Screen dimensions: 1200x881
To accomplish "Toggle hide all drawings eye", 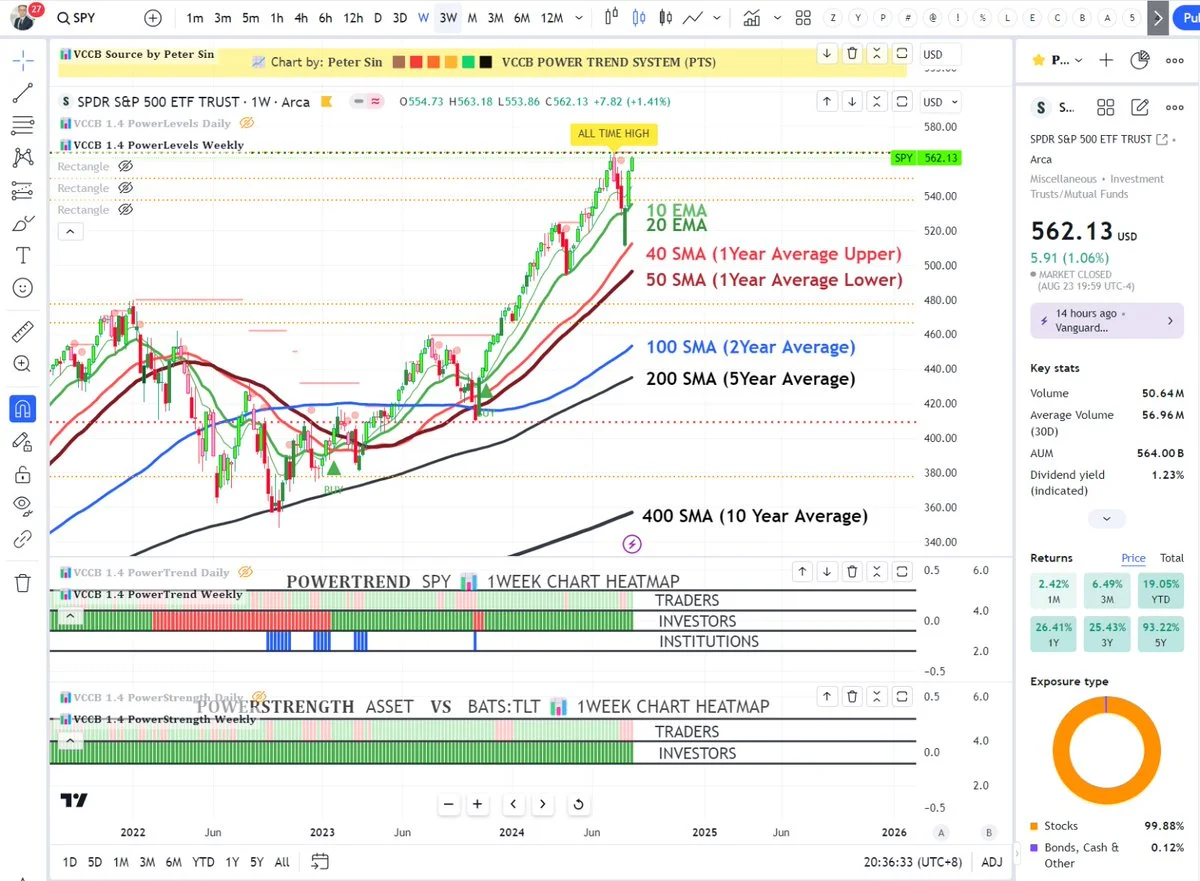I will (x=23, y=507).
